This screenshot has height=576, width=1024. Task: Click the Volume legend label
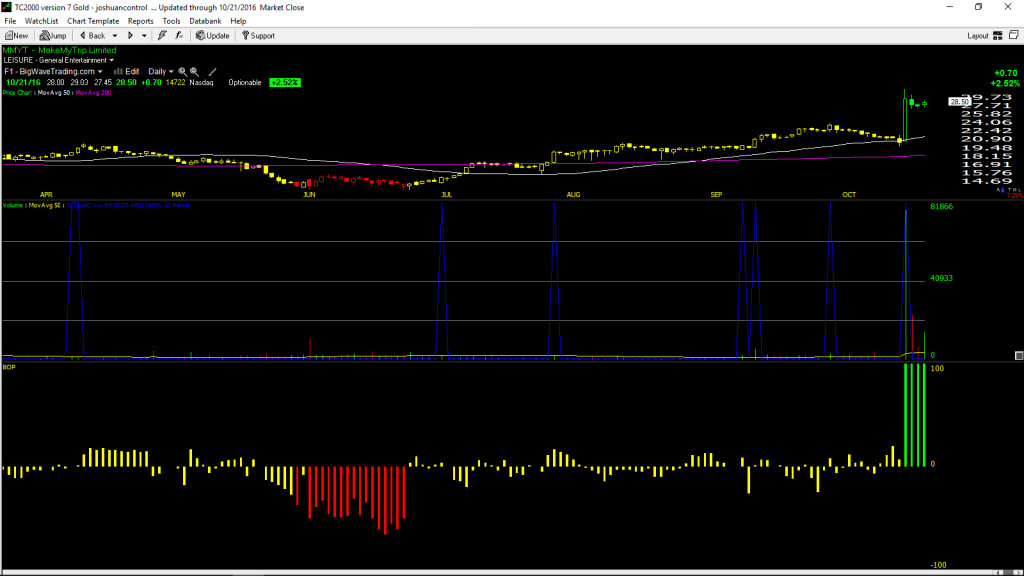[13, 206]
